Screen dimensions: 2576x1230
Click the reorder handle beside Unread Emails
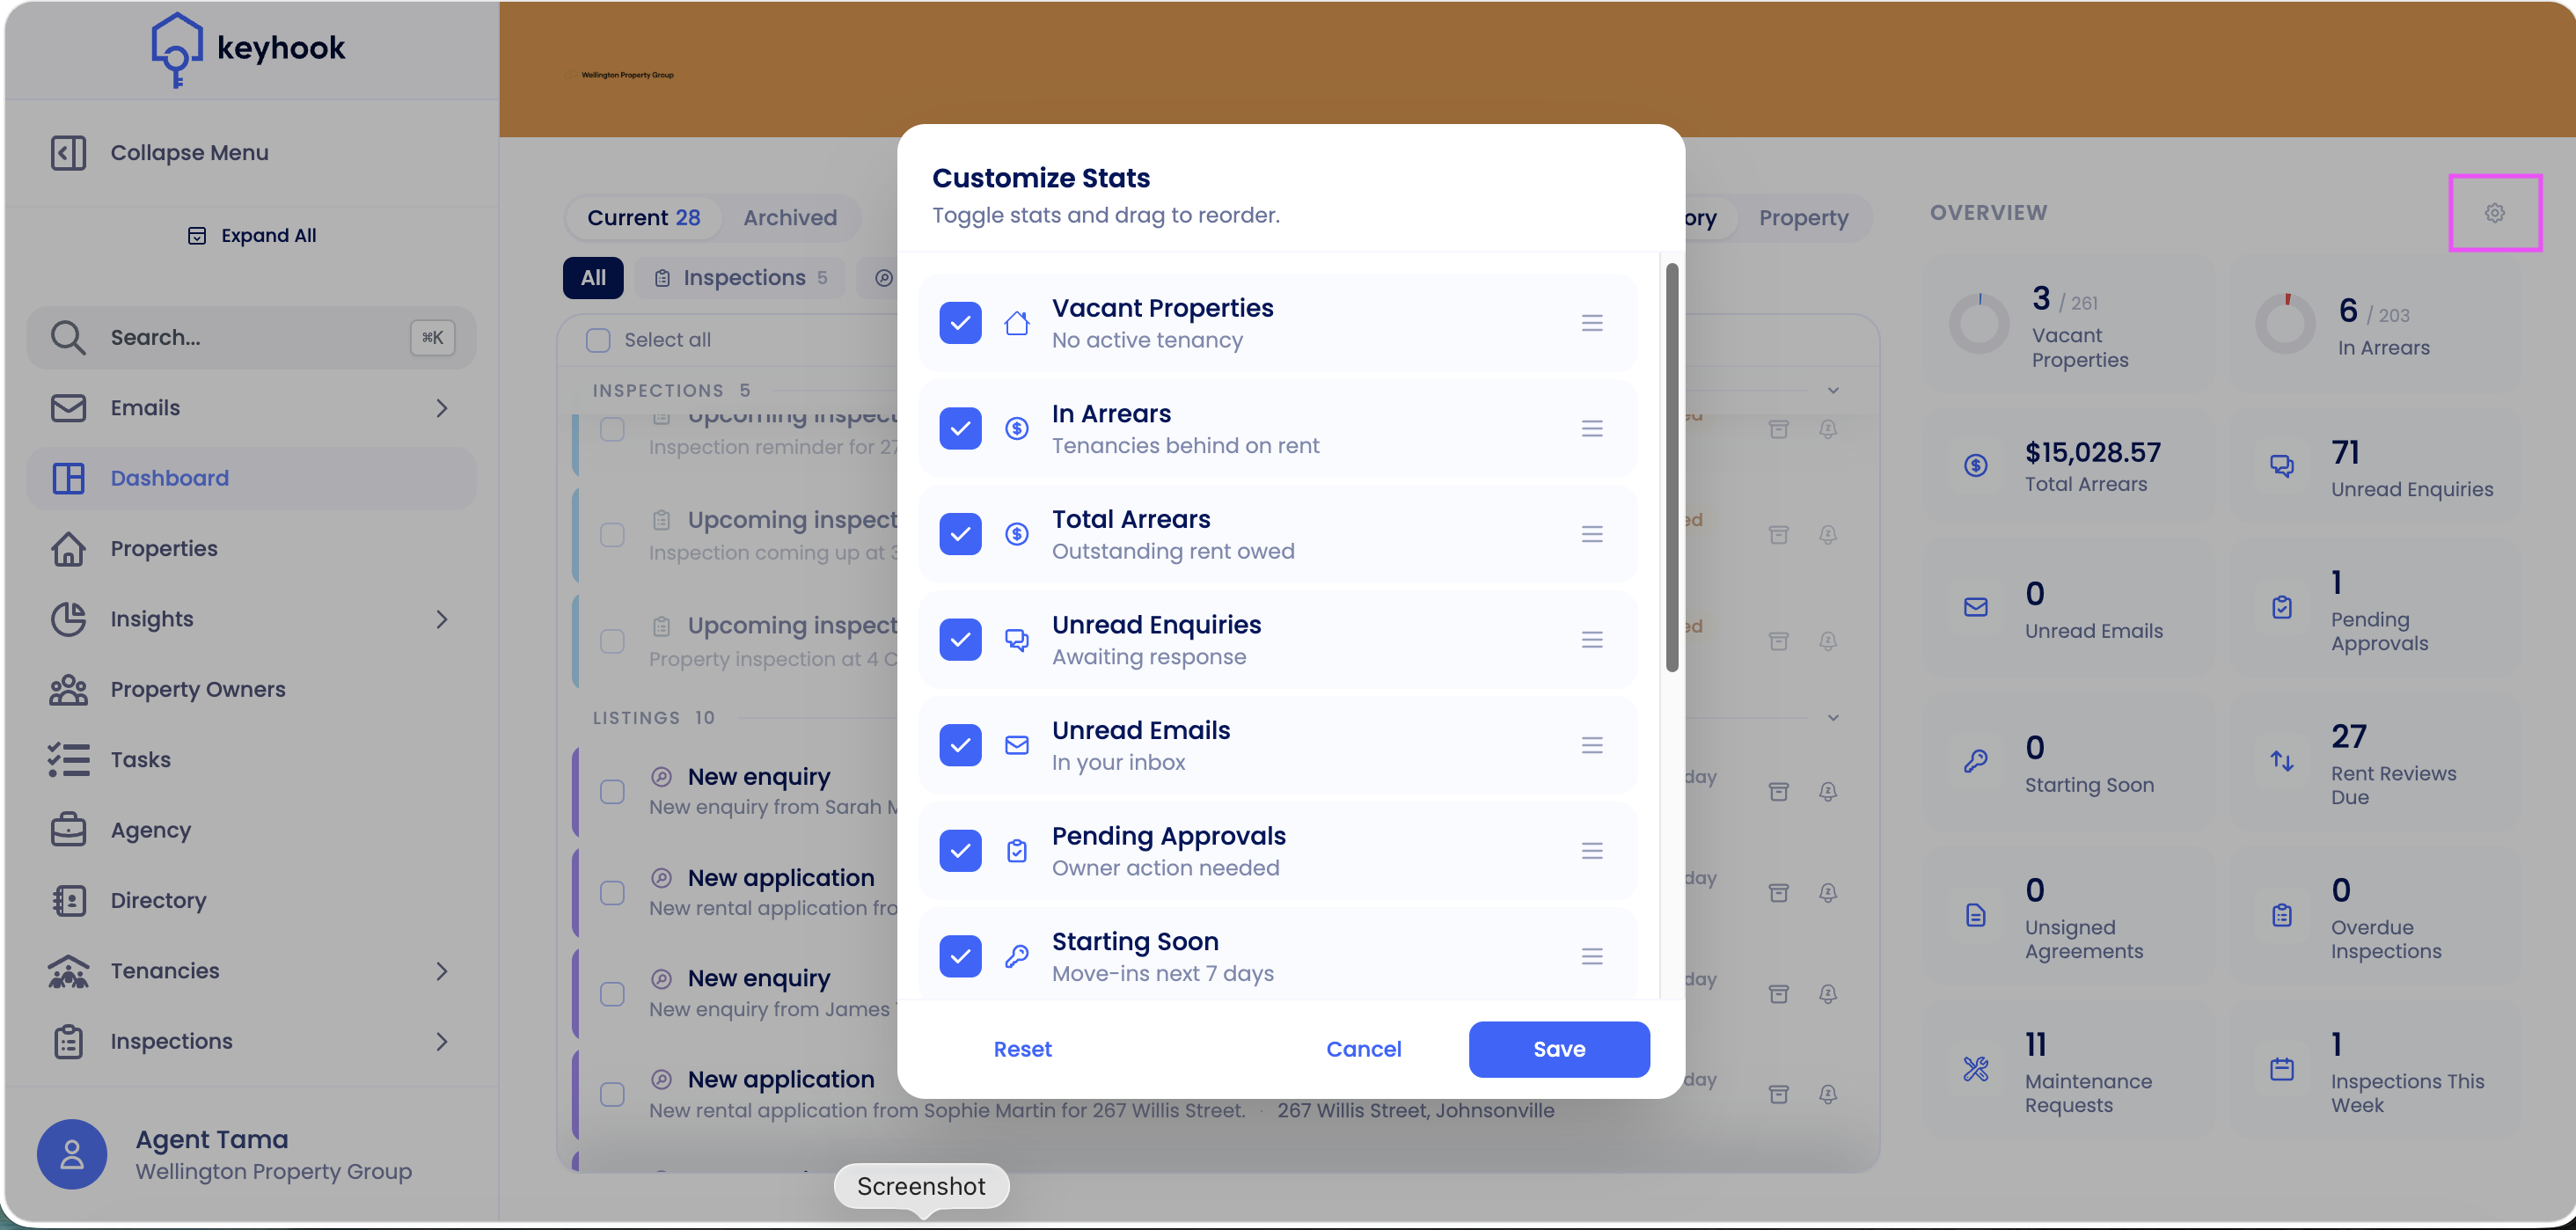point(1592,745)
